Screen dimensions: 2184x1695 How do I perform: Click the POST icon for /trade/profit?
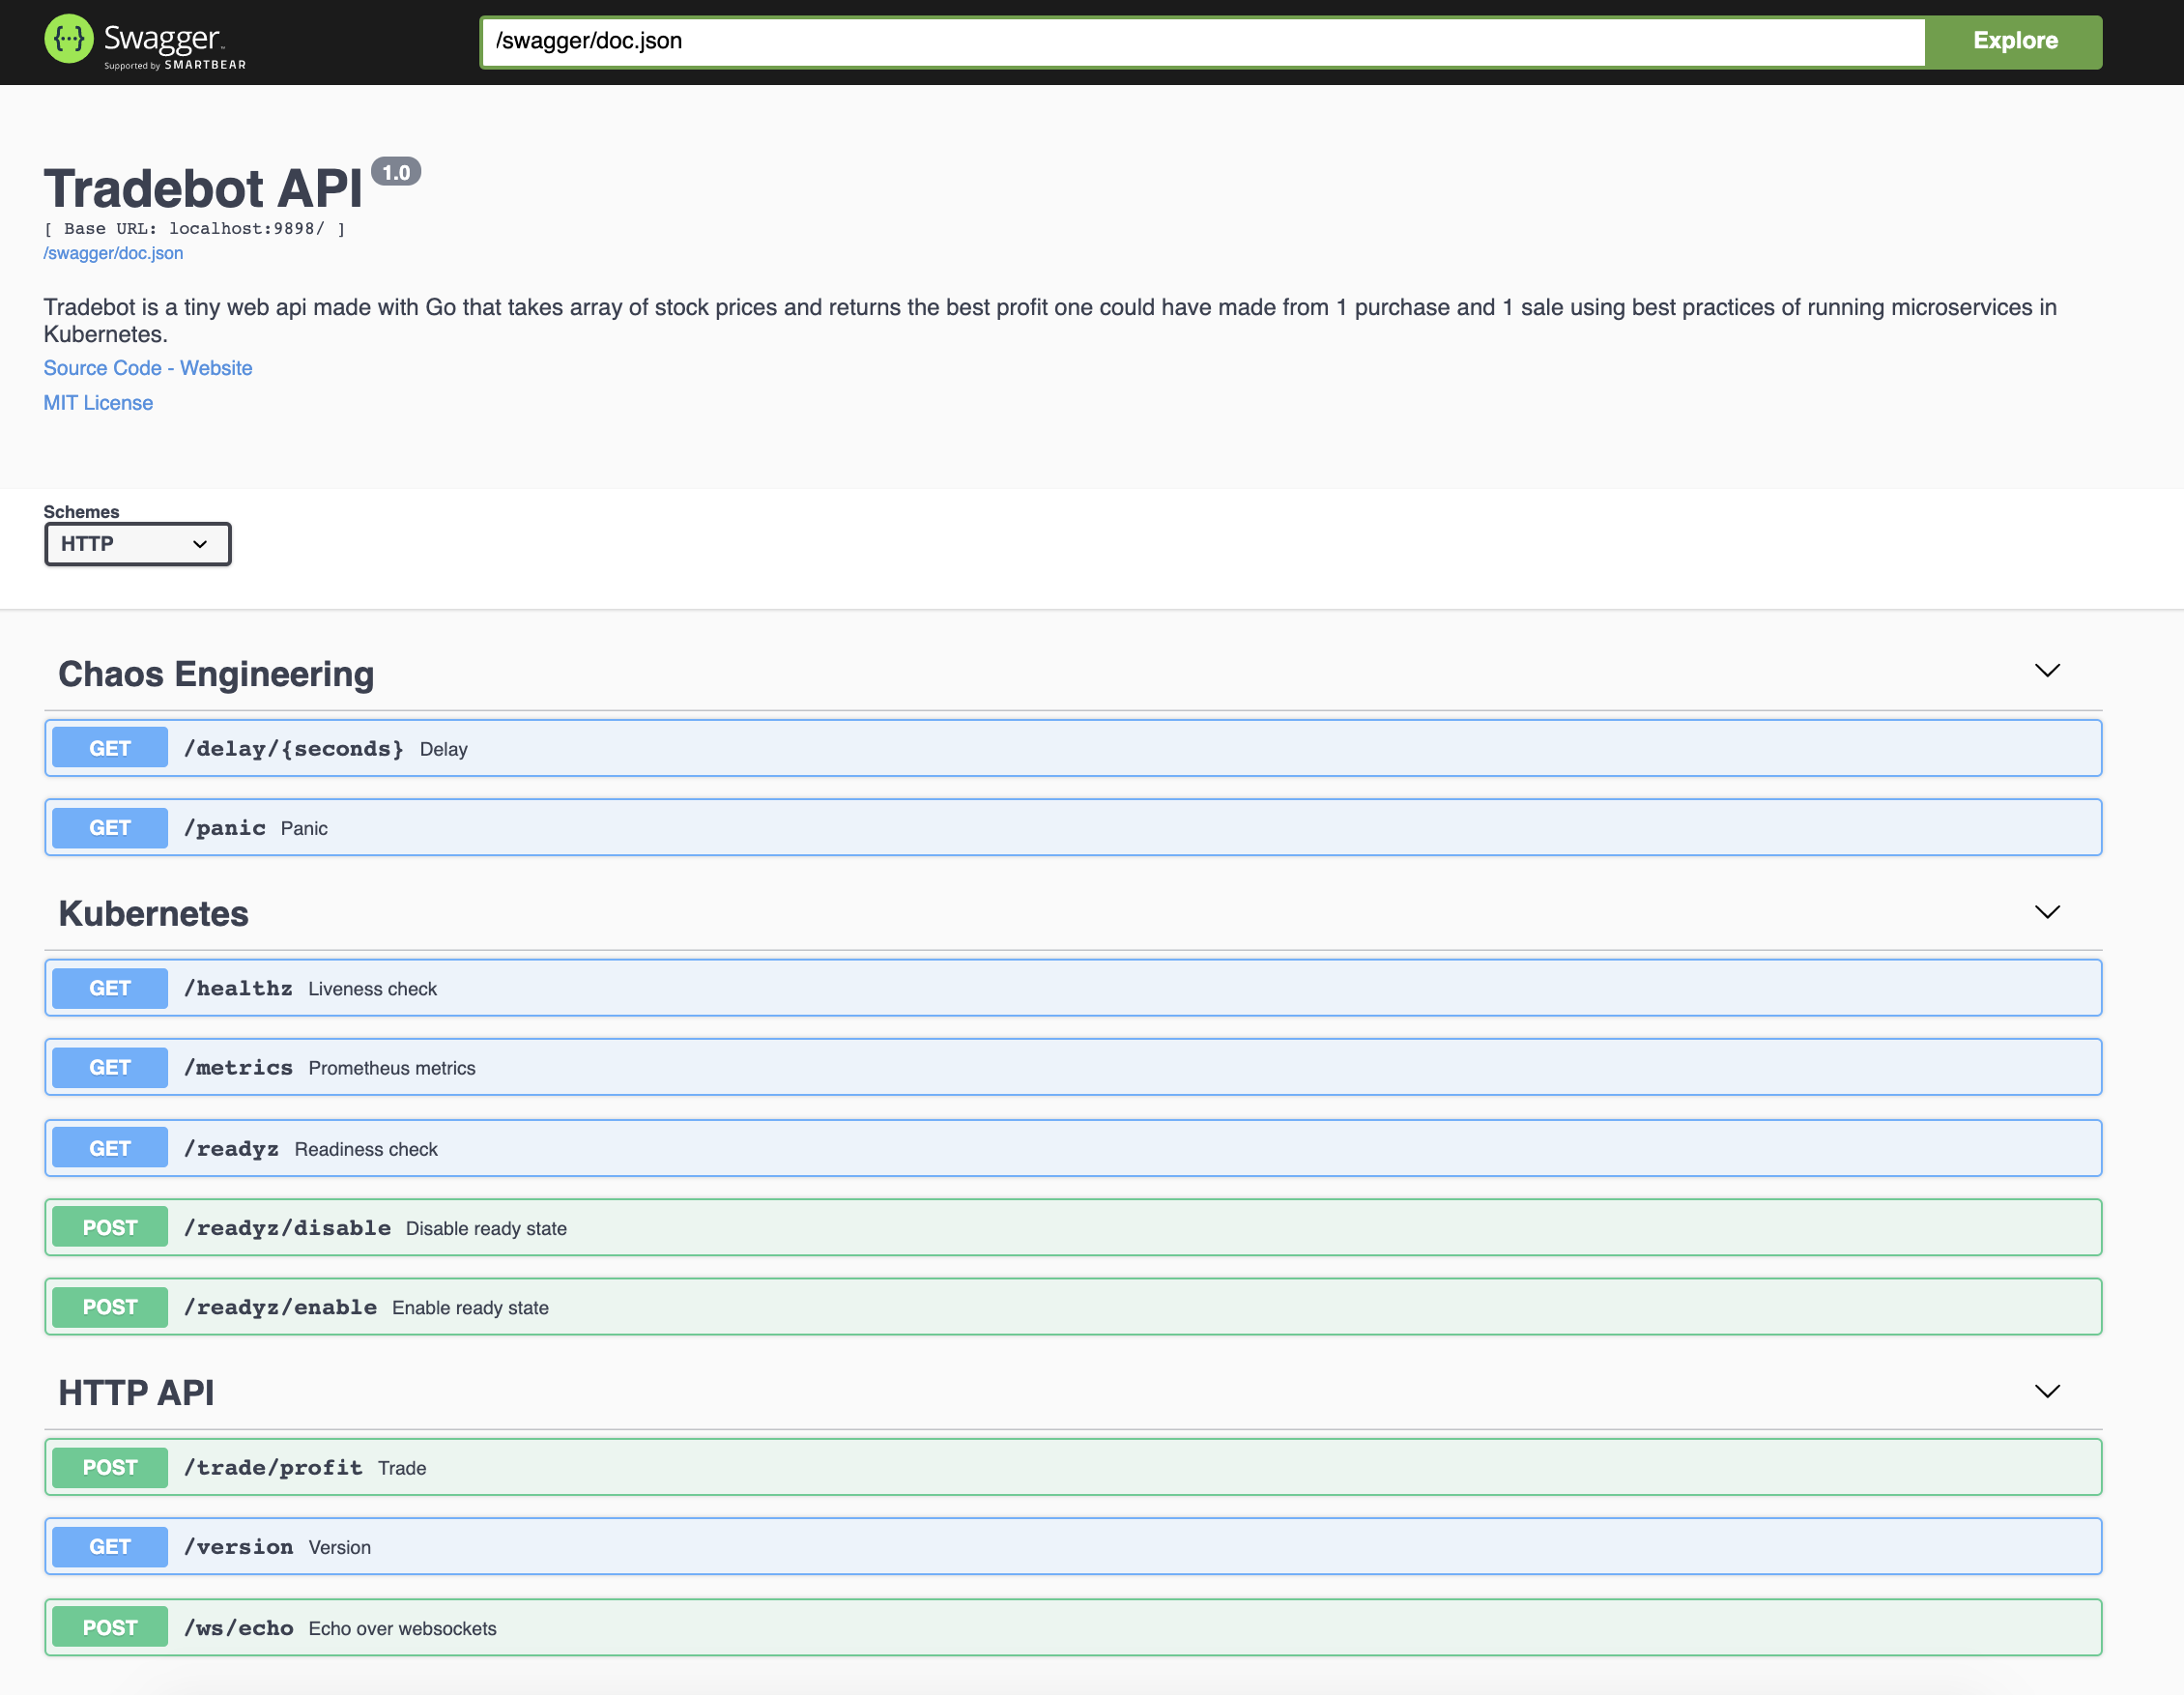[x=110, y=1466]
